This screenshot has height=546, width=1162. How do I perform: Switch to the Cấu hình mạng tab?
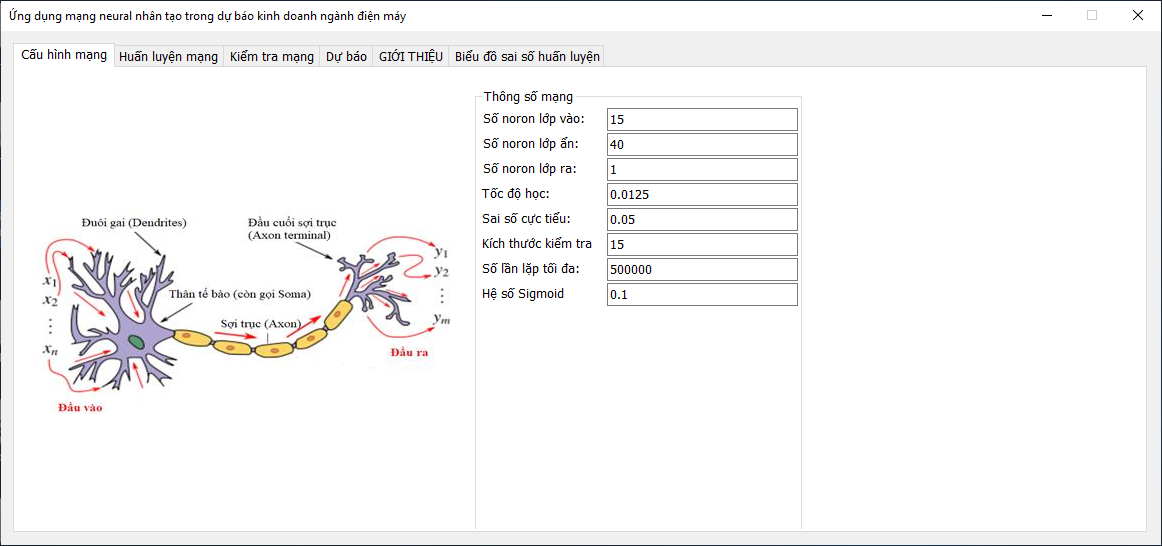64,56
